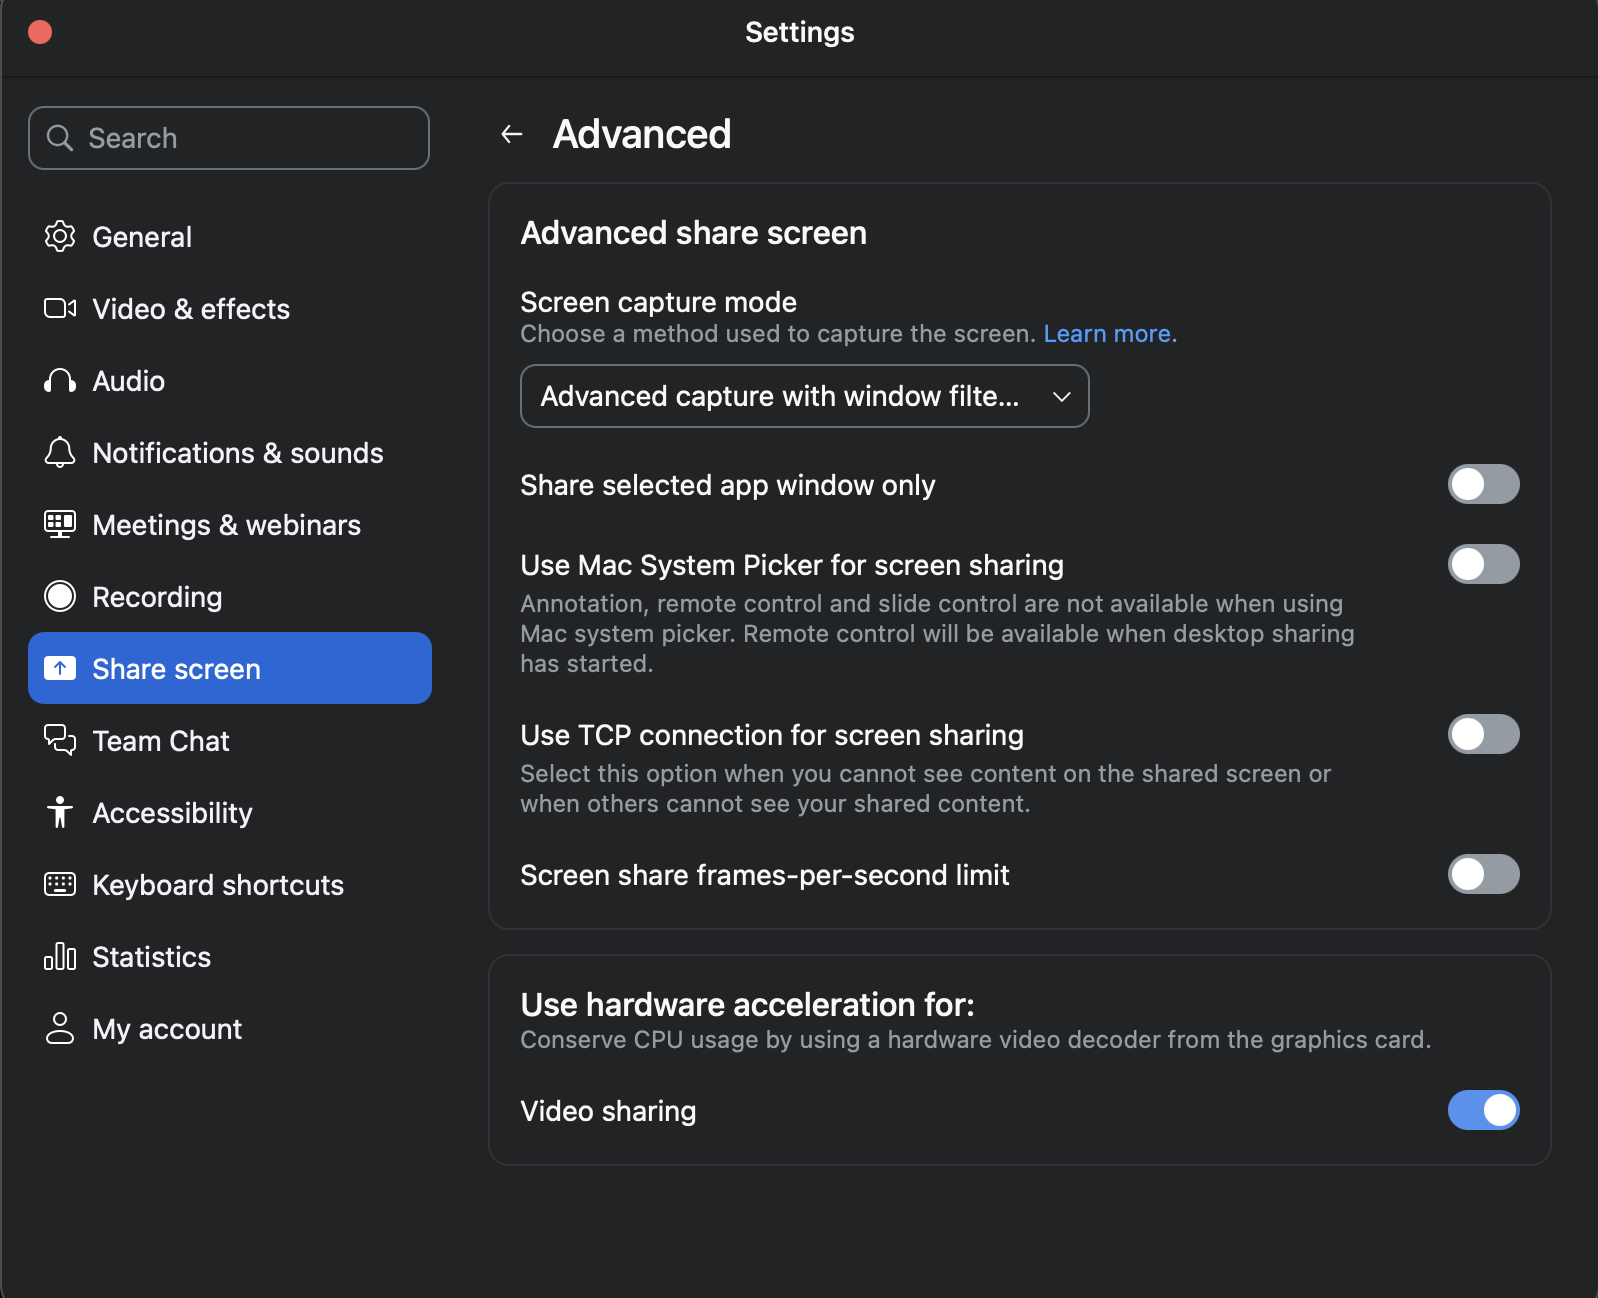Select the Share screen sidebar item
Image resolution: width=1598 pixels, height=1298 pixels.
point(230,668)
